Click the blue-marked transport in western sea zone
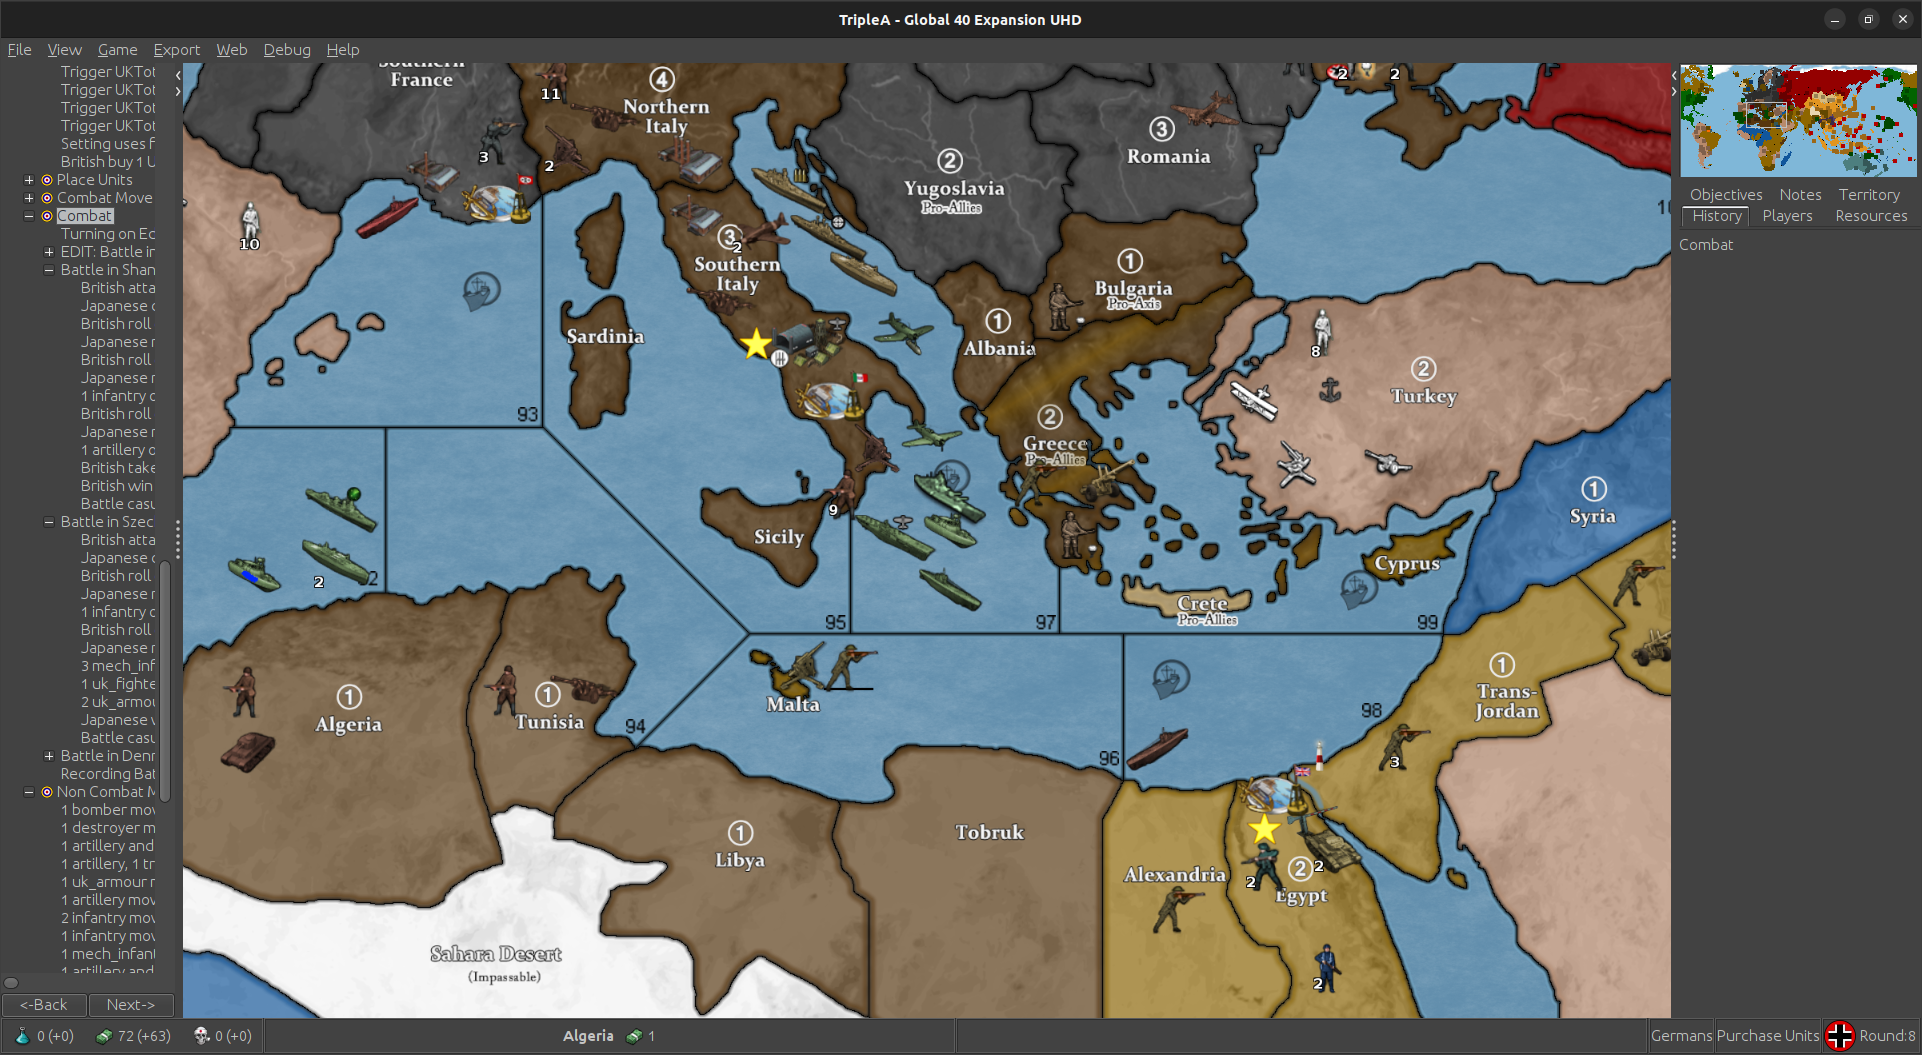This screenshot has width=1922, height=1055. click(254, 573)
